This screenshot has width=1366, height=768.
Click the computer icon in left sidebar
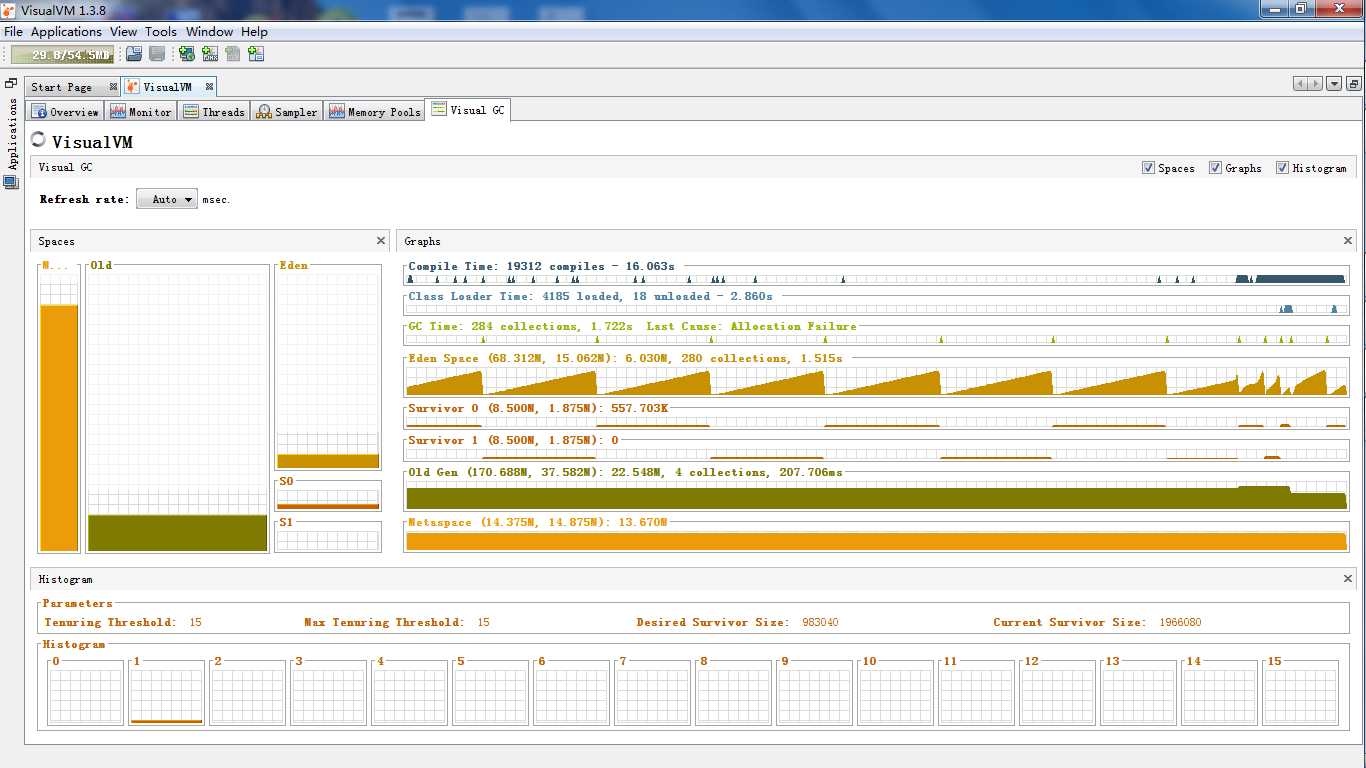[11, 182]
